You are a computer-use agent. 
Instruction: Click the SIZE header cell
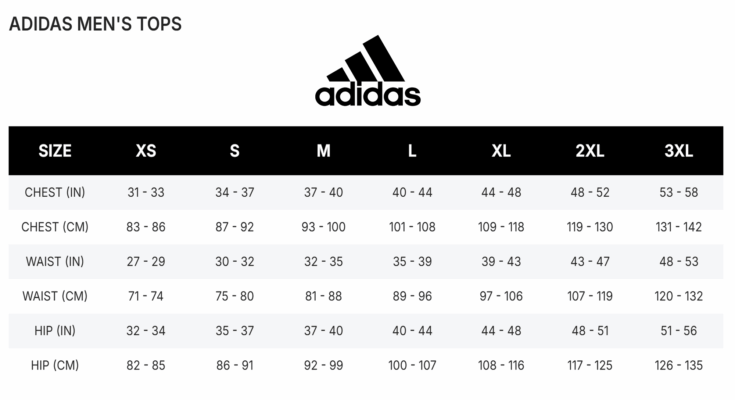point(55,151)
